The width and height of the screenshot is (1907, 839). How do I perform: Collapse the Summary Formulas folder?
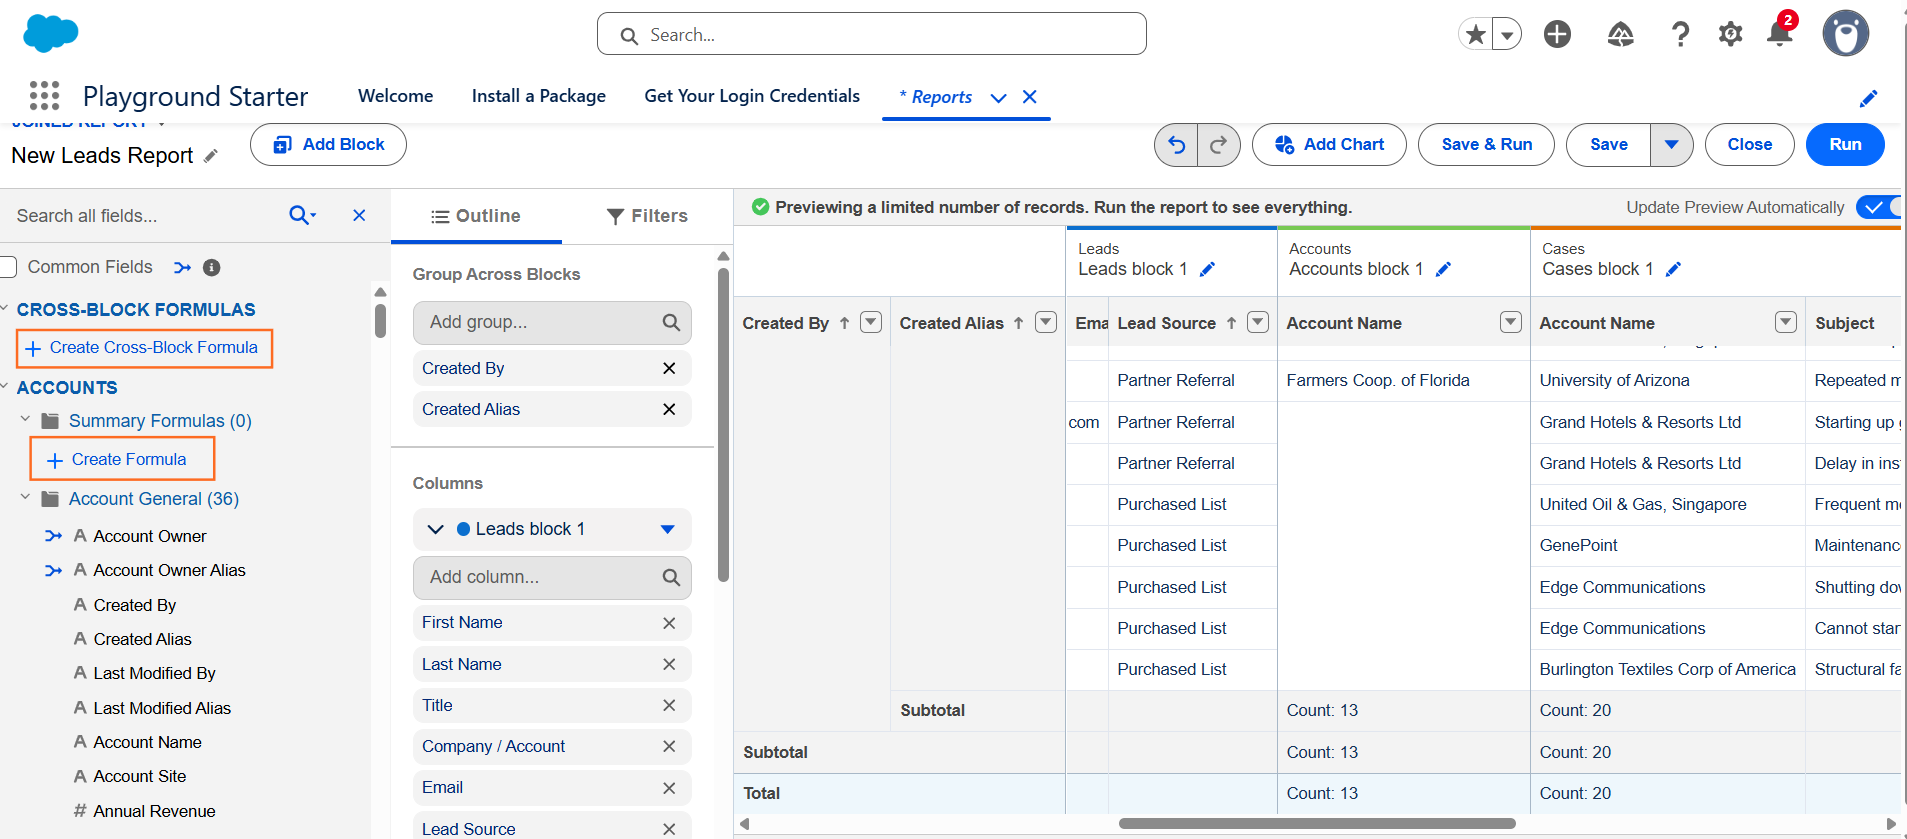pyautogui.click(x=25, y=420)
